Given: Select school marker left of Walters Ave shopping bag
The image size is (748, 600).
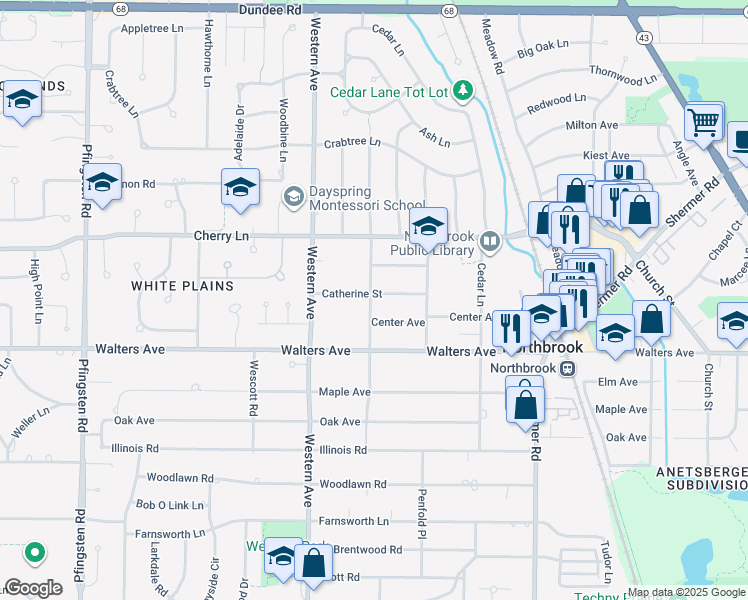Looking at the screenshot, I should (x=615, y=334).
